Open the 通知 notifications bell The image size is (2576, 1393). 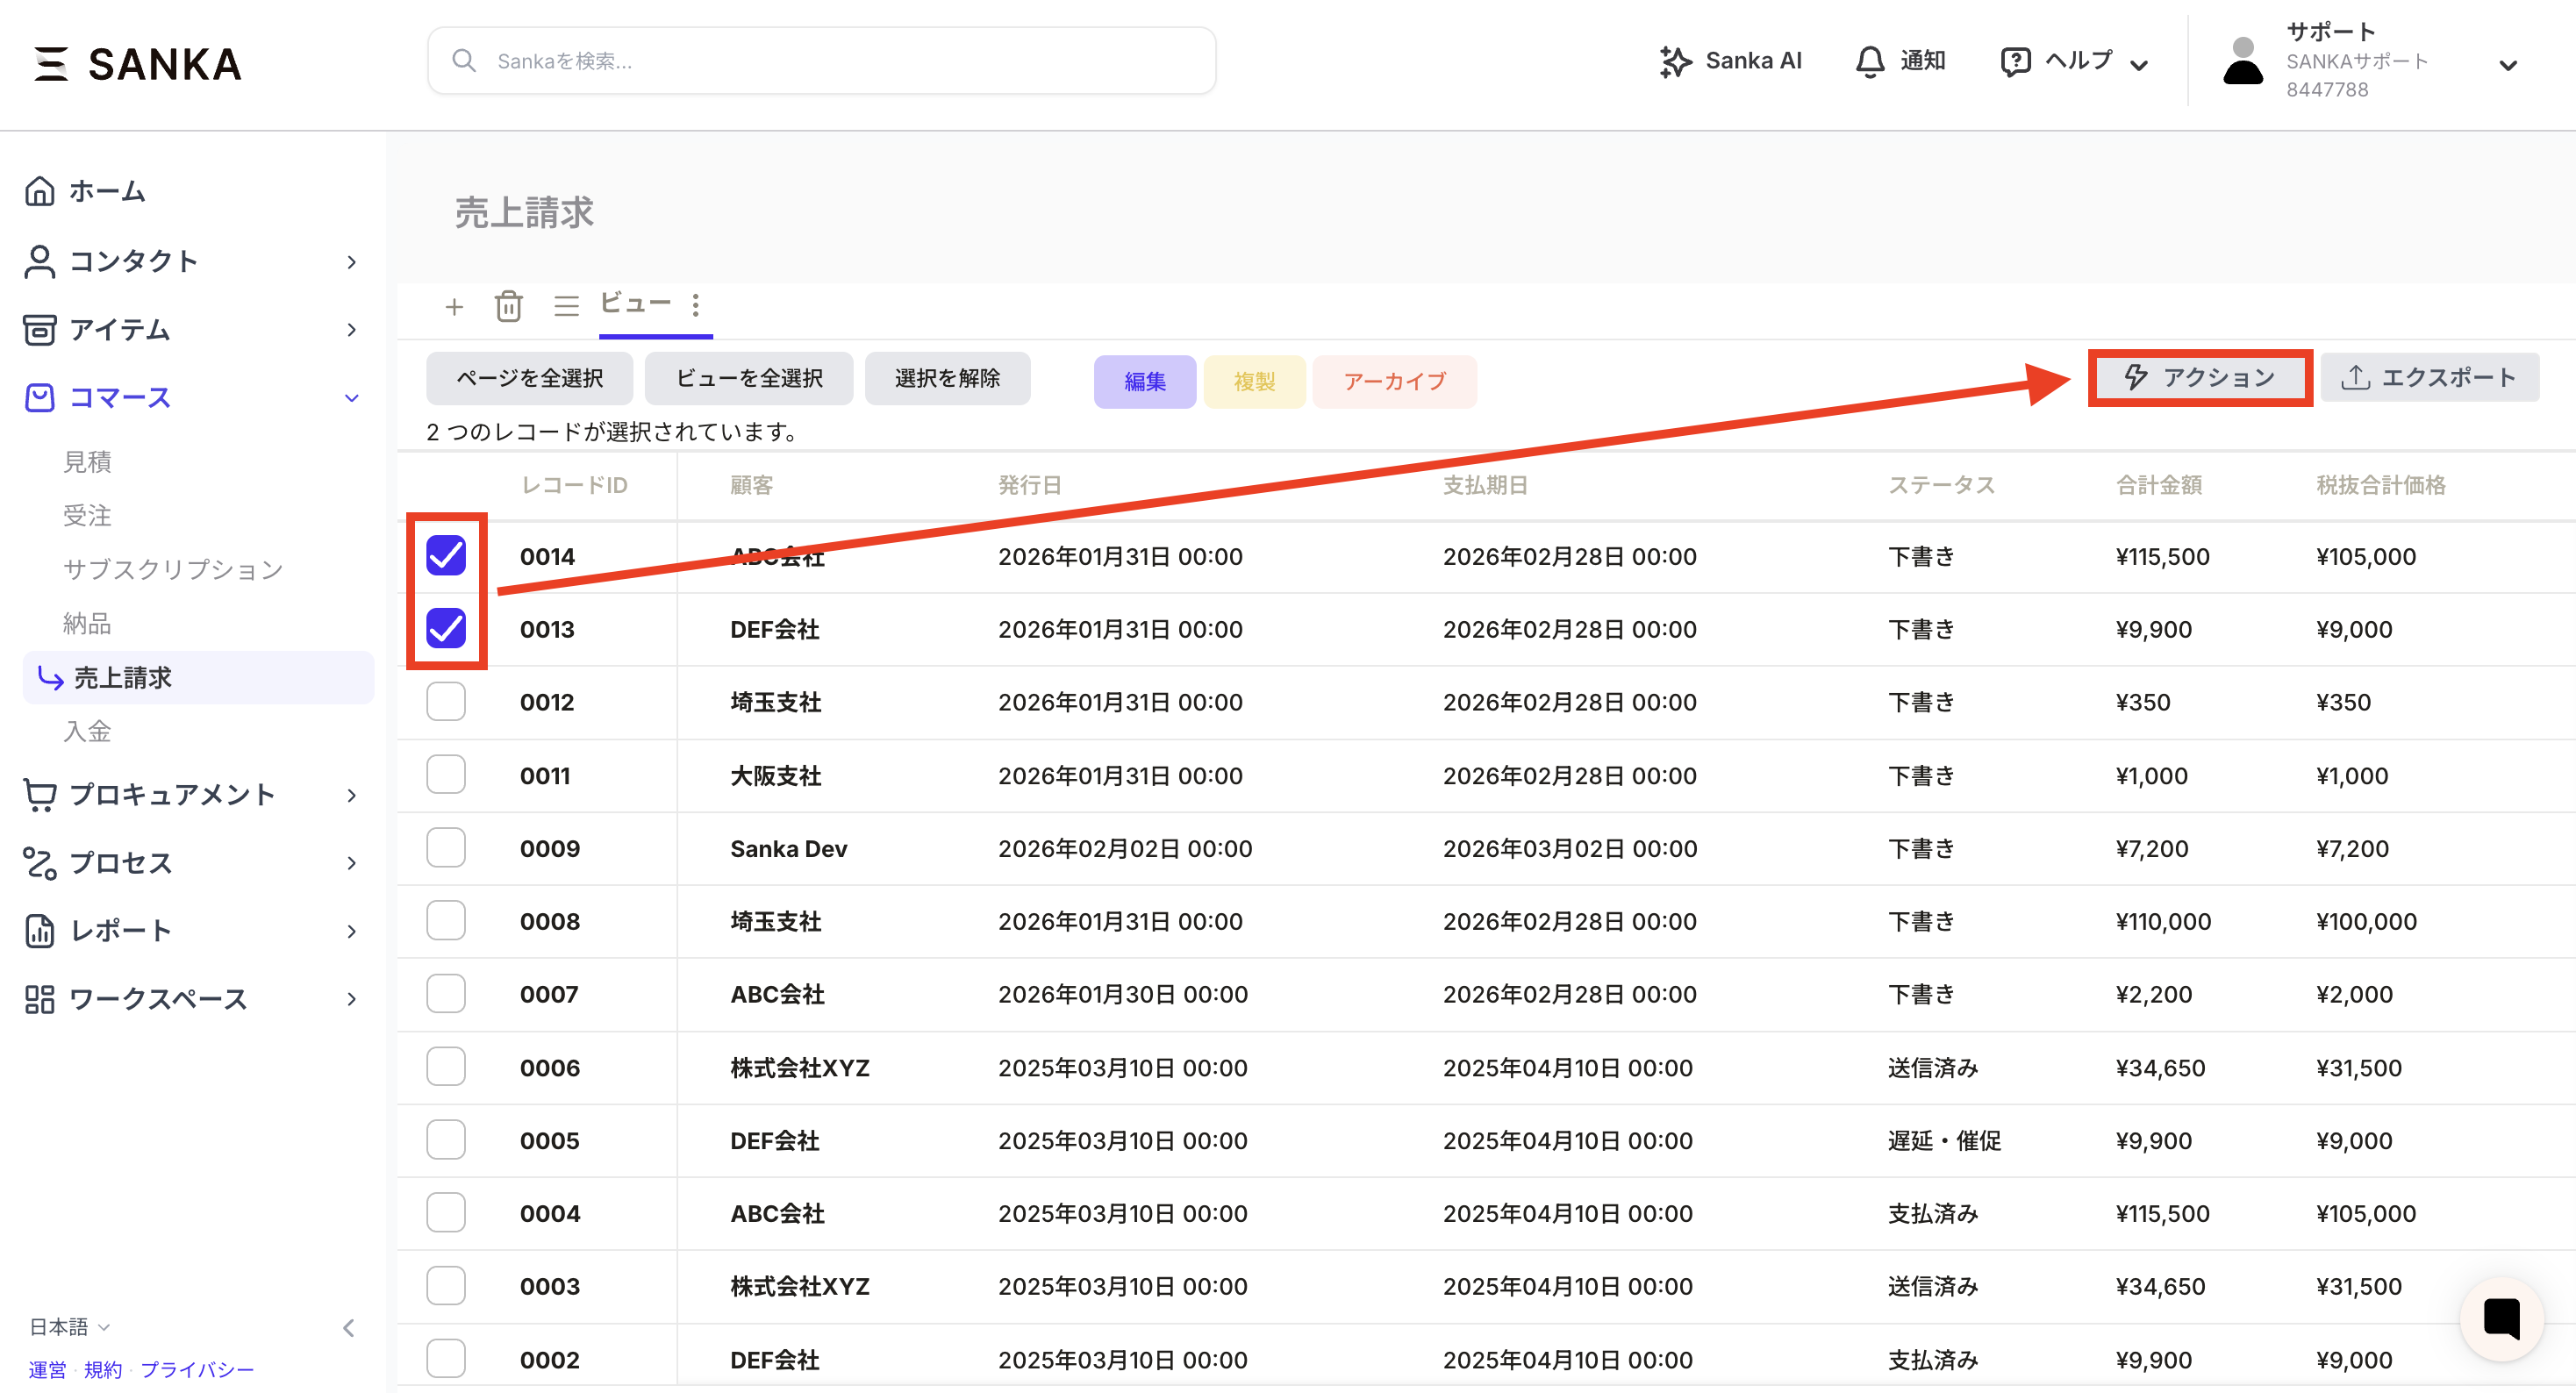1899,61
